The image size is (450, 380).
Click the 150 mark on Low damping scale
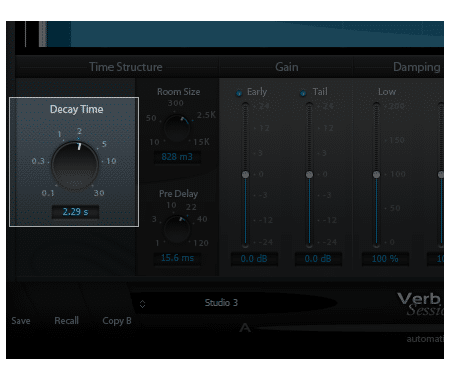pyautogui.click(x=397, y=140)
